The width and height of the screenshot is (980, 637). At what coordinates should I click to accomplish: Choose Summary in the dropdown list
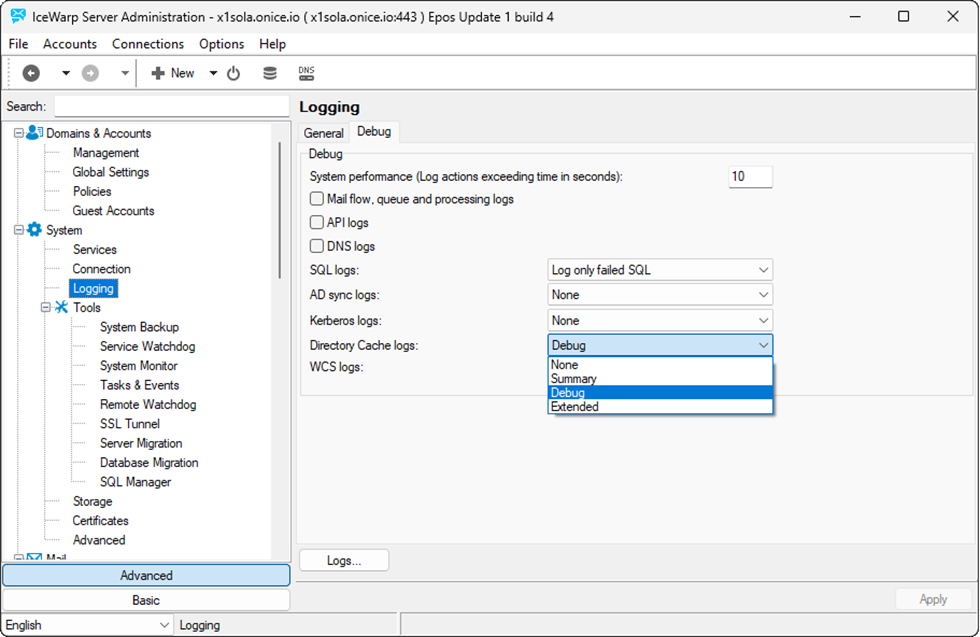click(x=661, y=379)
